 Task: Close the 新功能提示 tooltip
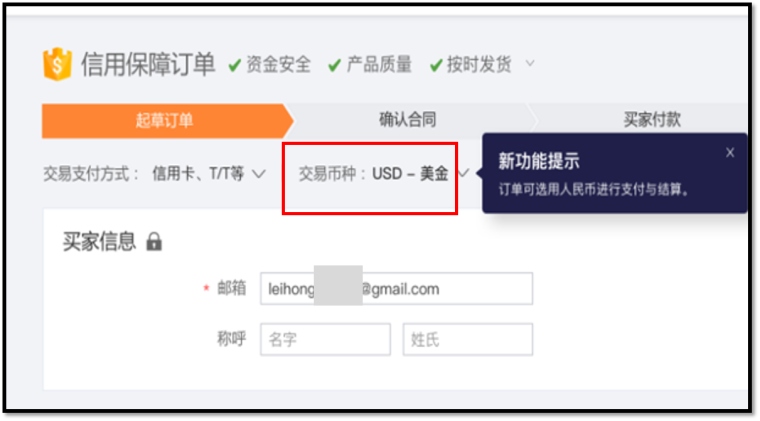point(729,153)
